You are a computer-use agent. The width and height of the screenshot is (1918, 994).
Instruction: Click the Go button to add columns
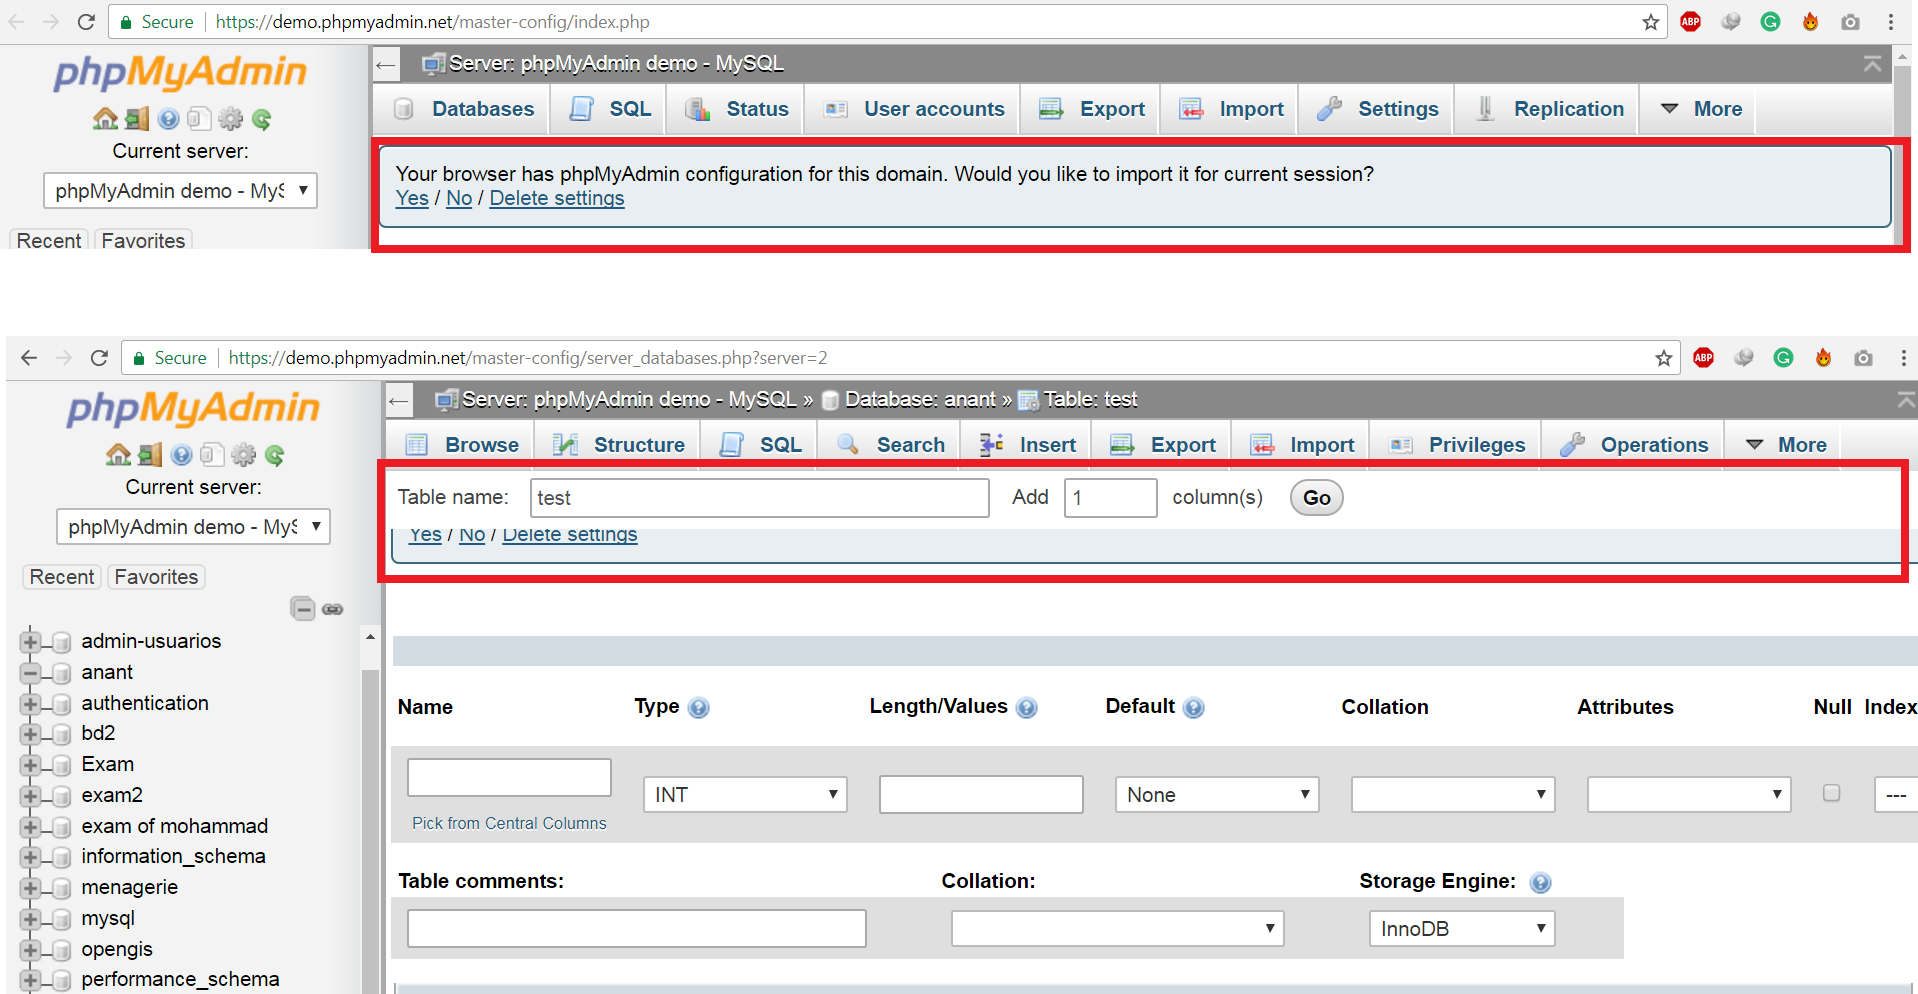pos(1315,498)
